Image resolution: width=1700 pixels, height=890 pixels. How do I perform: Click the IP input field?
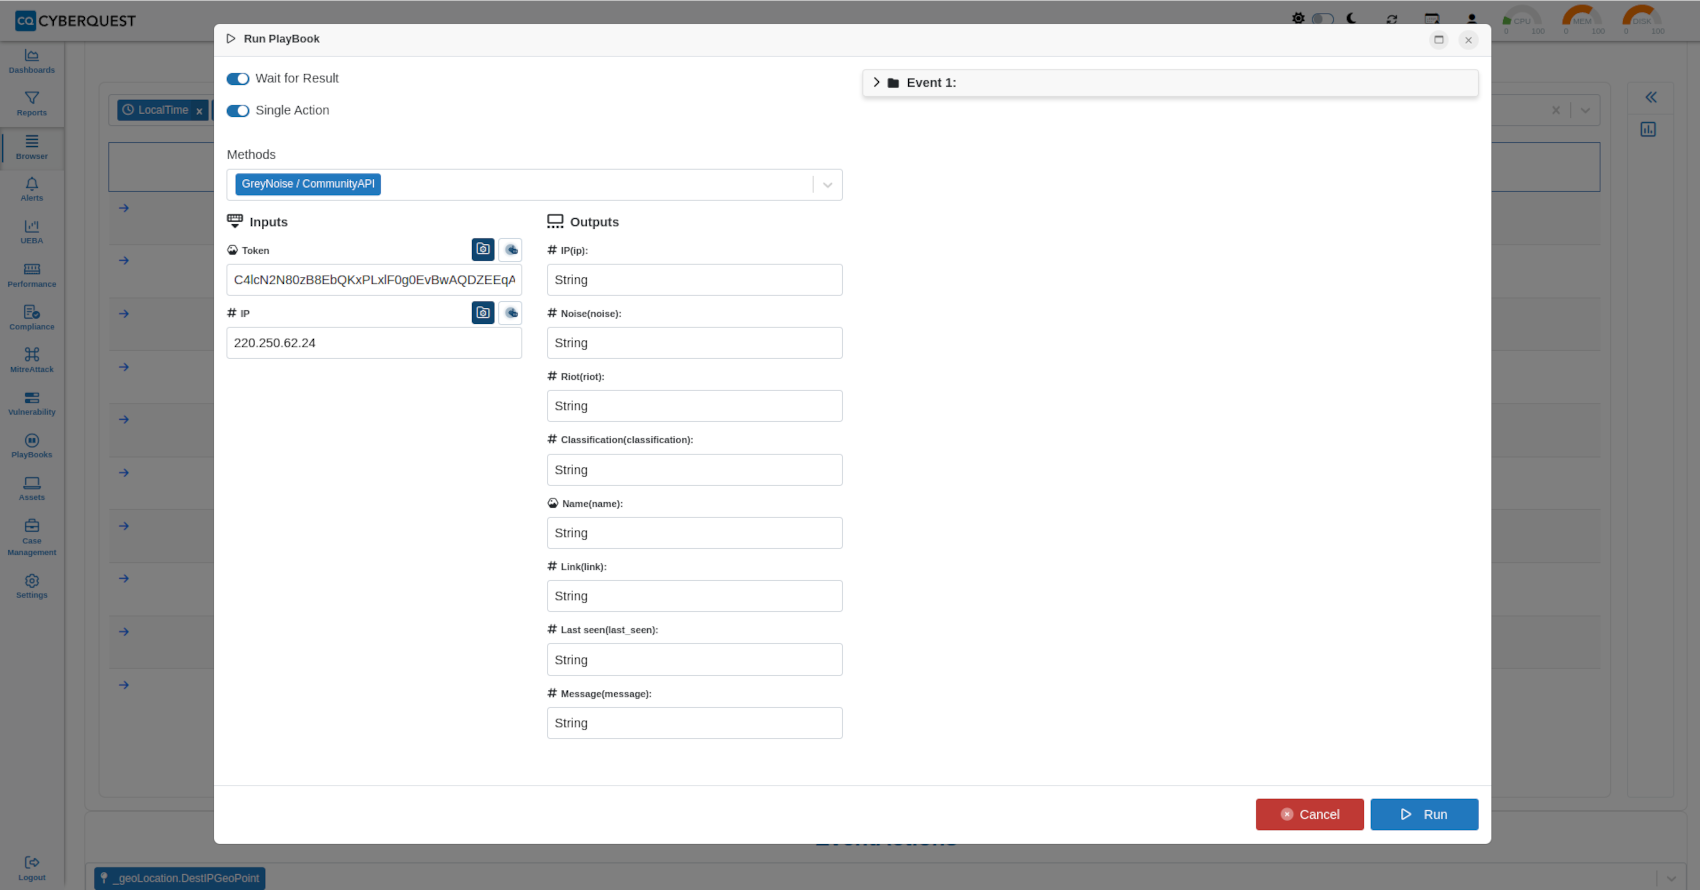(374, 343)
